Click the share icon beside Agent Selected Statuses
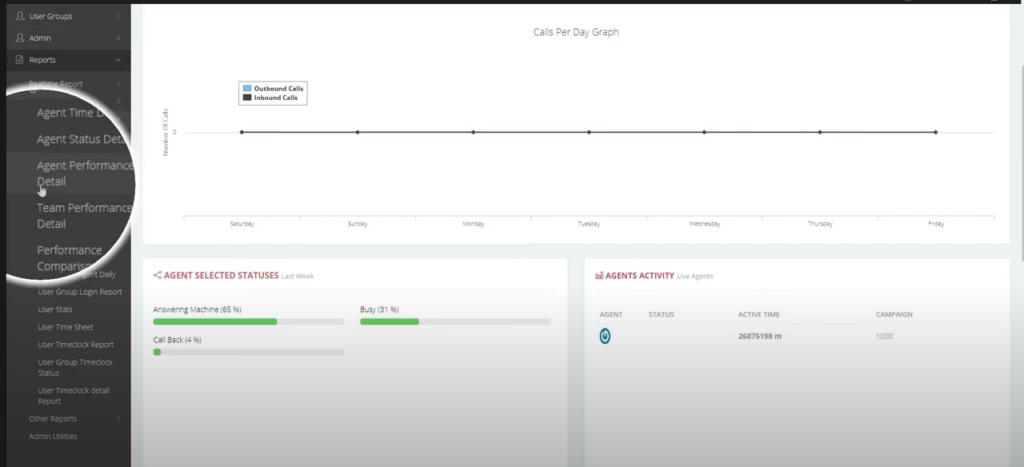Image resolution: width=1024 pixels, height=467 pixels. click(x=157, y=276)
